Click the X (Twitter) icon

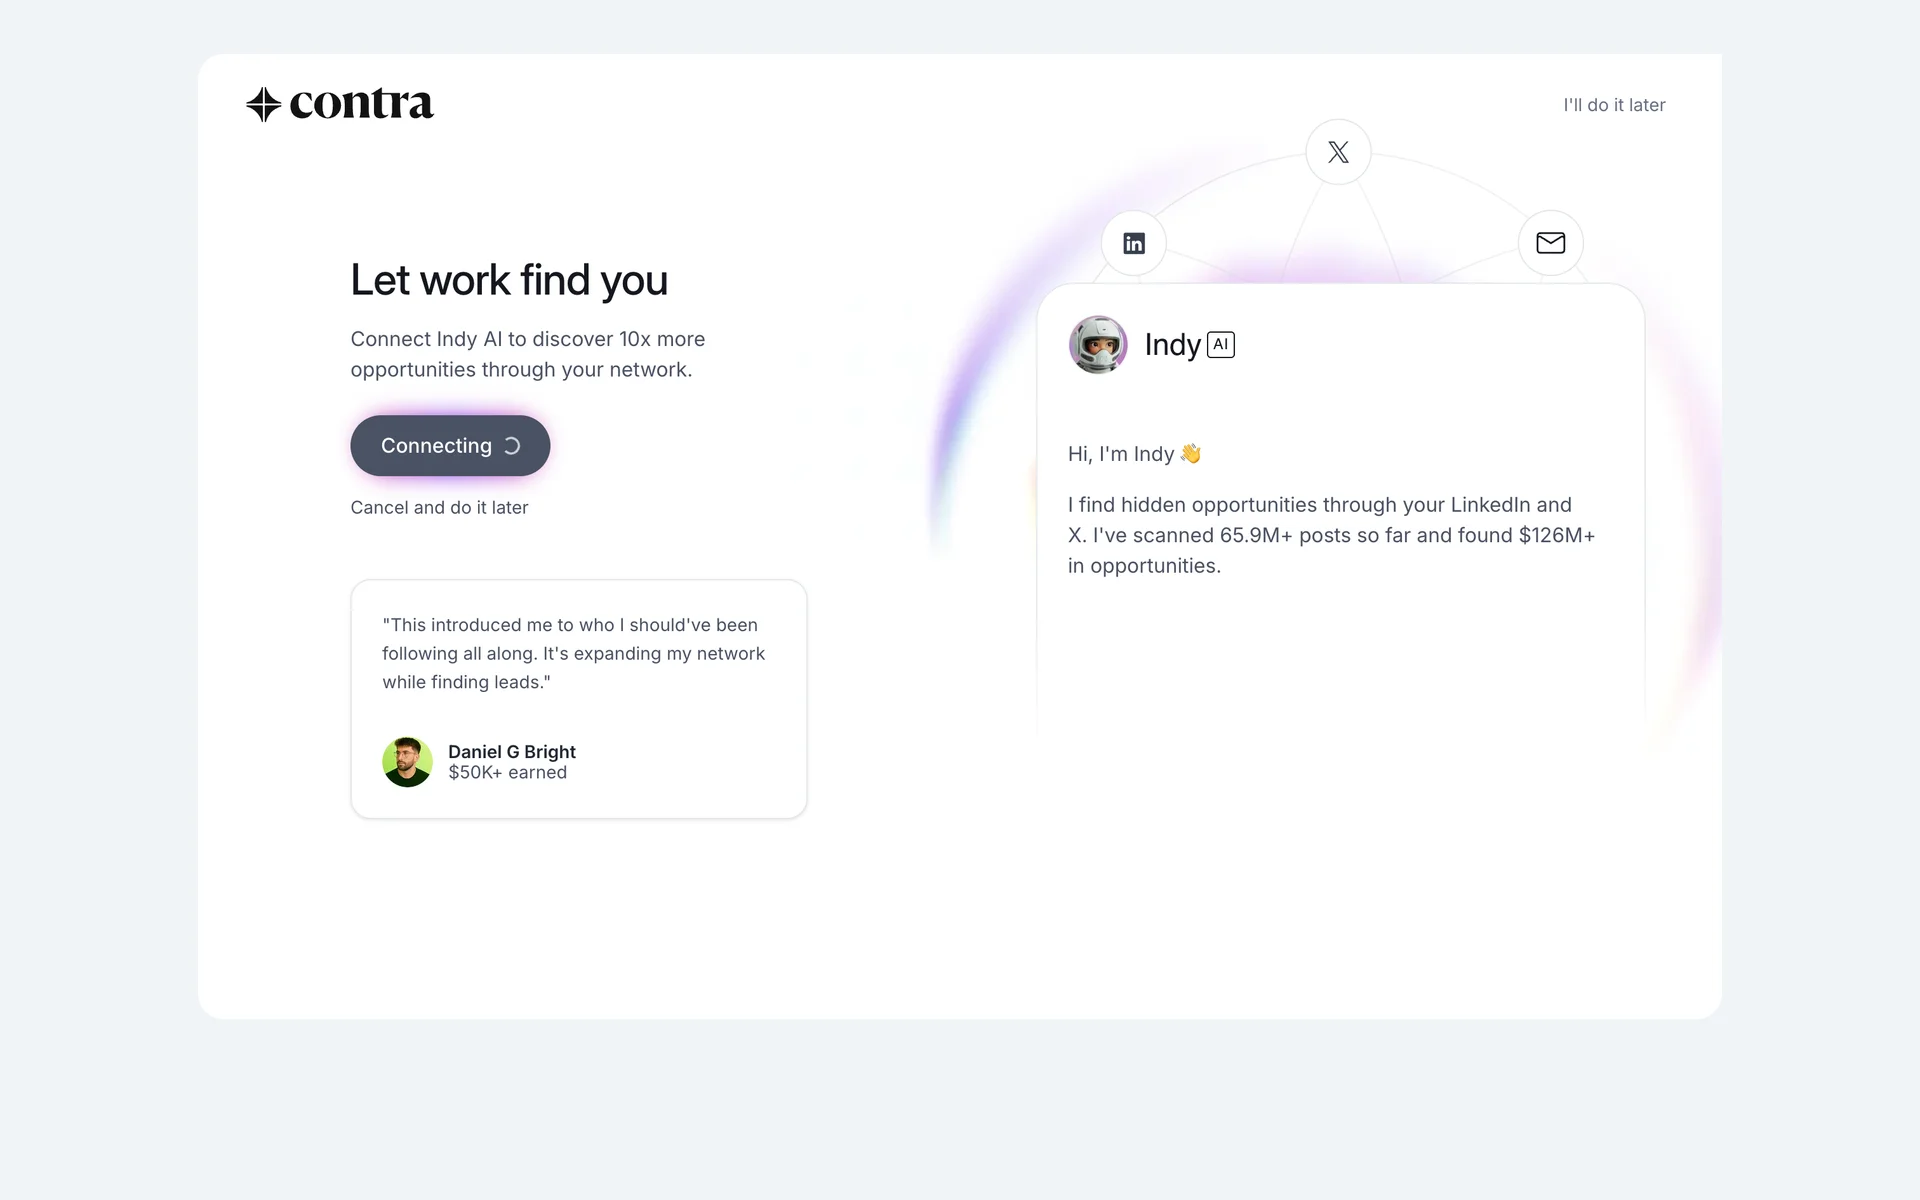pyautogui.click(x=1338, y=152)
